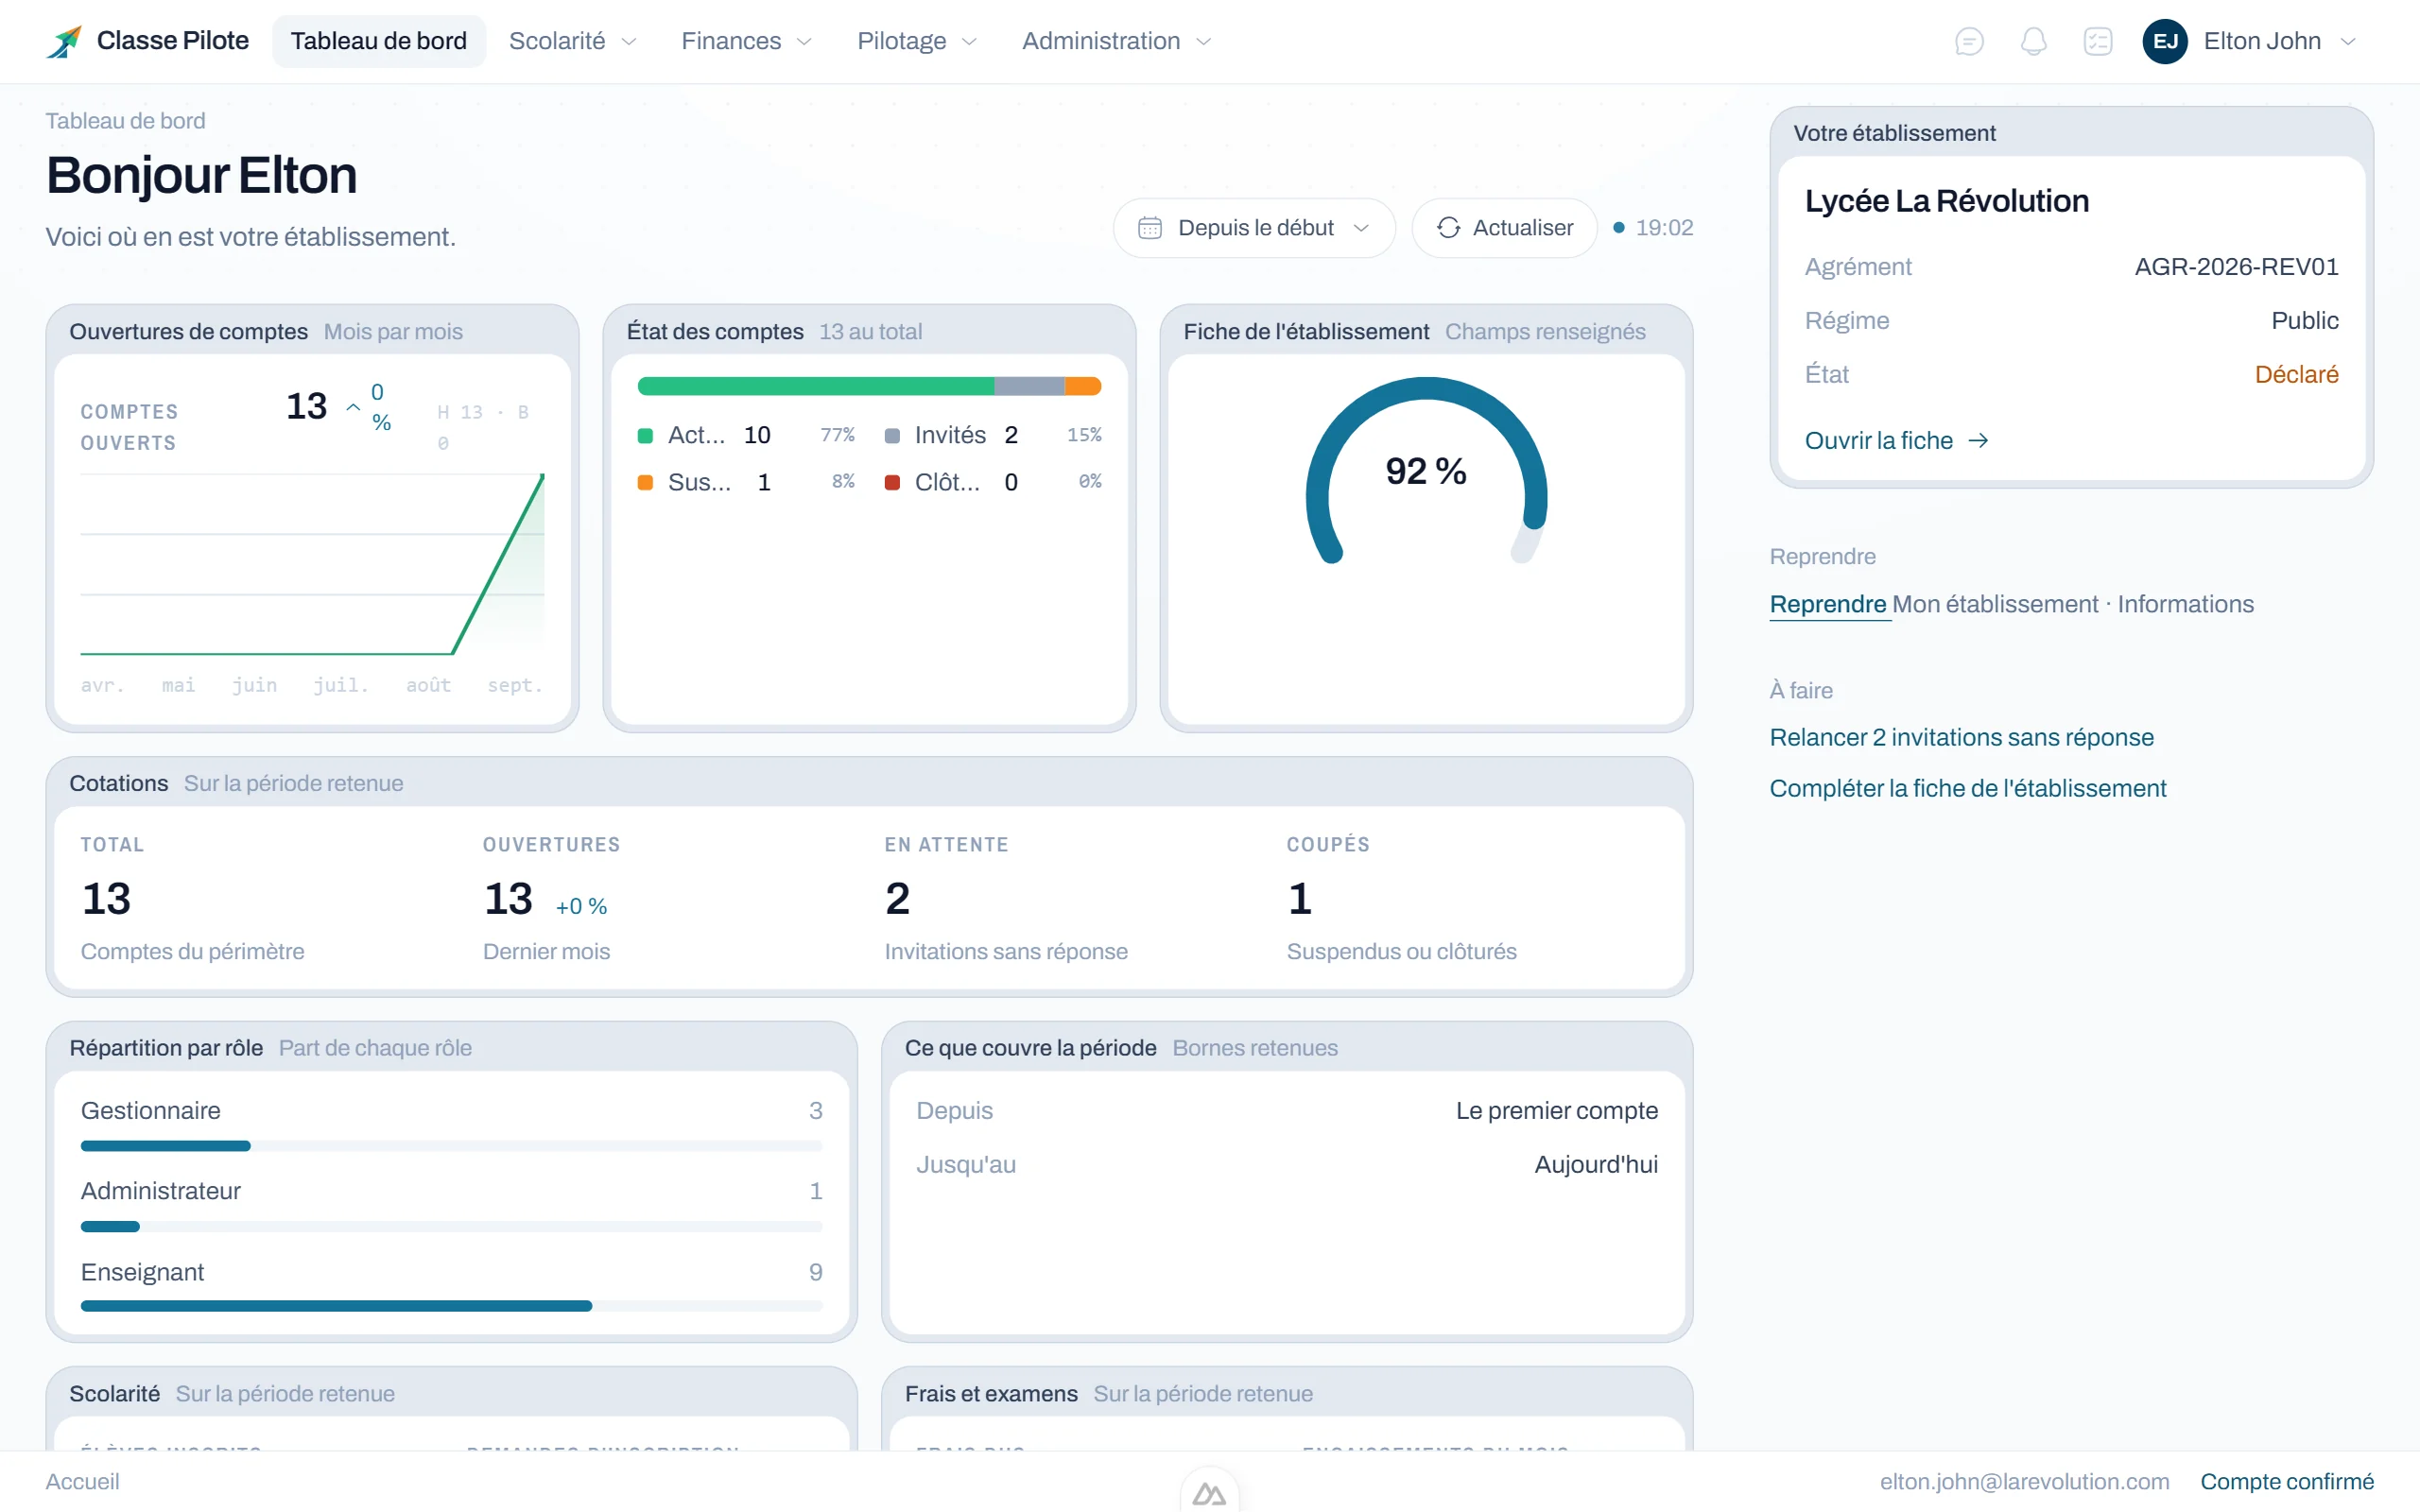The image size is (2420, 1512).
Task: Click the bottom center mountain logo icon
Action: [1209, 1494]
